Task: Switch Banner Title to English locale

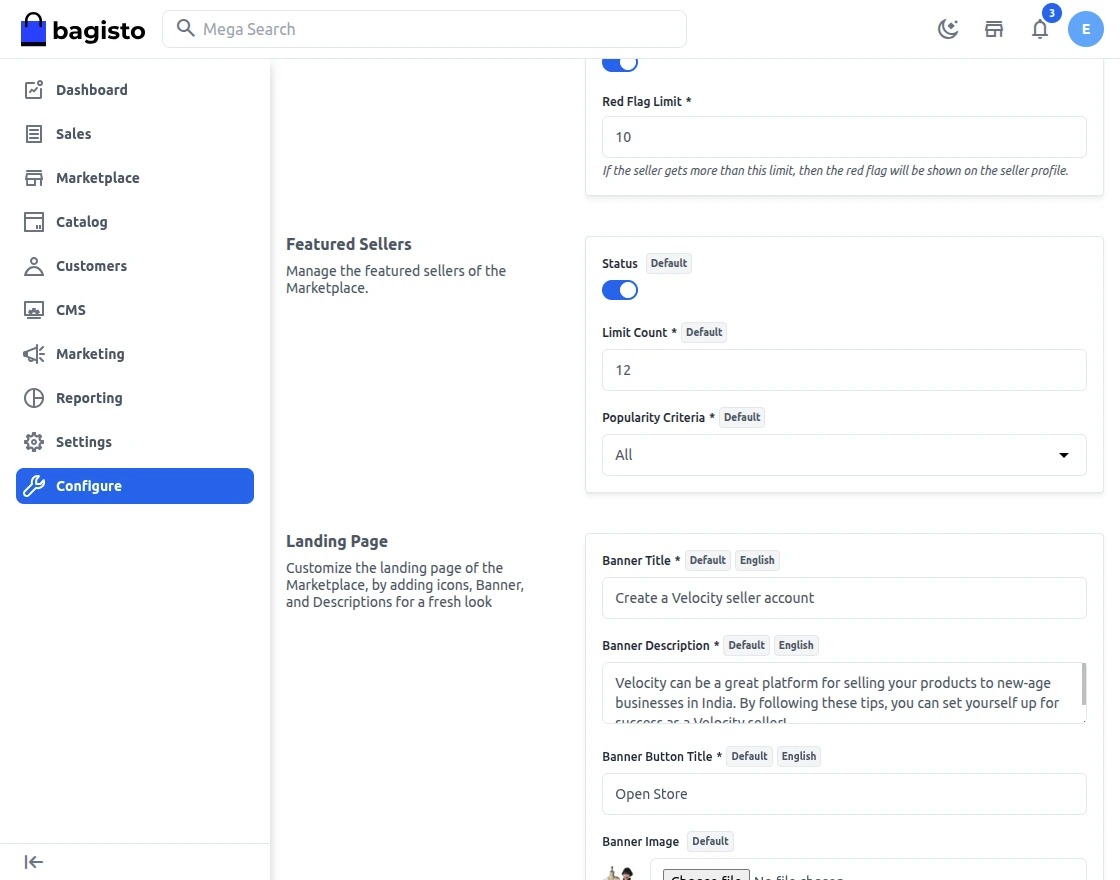Action: (757, 560)
